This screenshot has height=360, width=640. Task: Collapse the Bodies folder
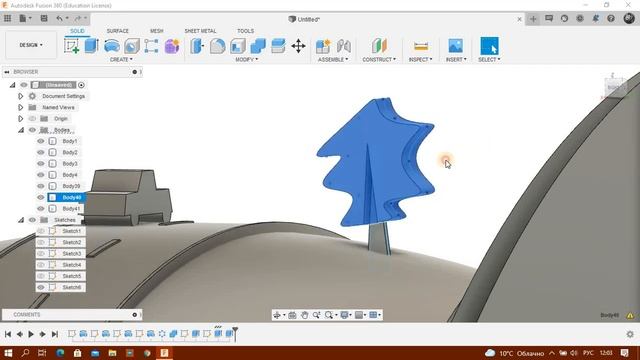point(21,130)
